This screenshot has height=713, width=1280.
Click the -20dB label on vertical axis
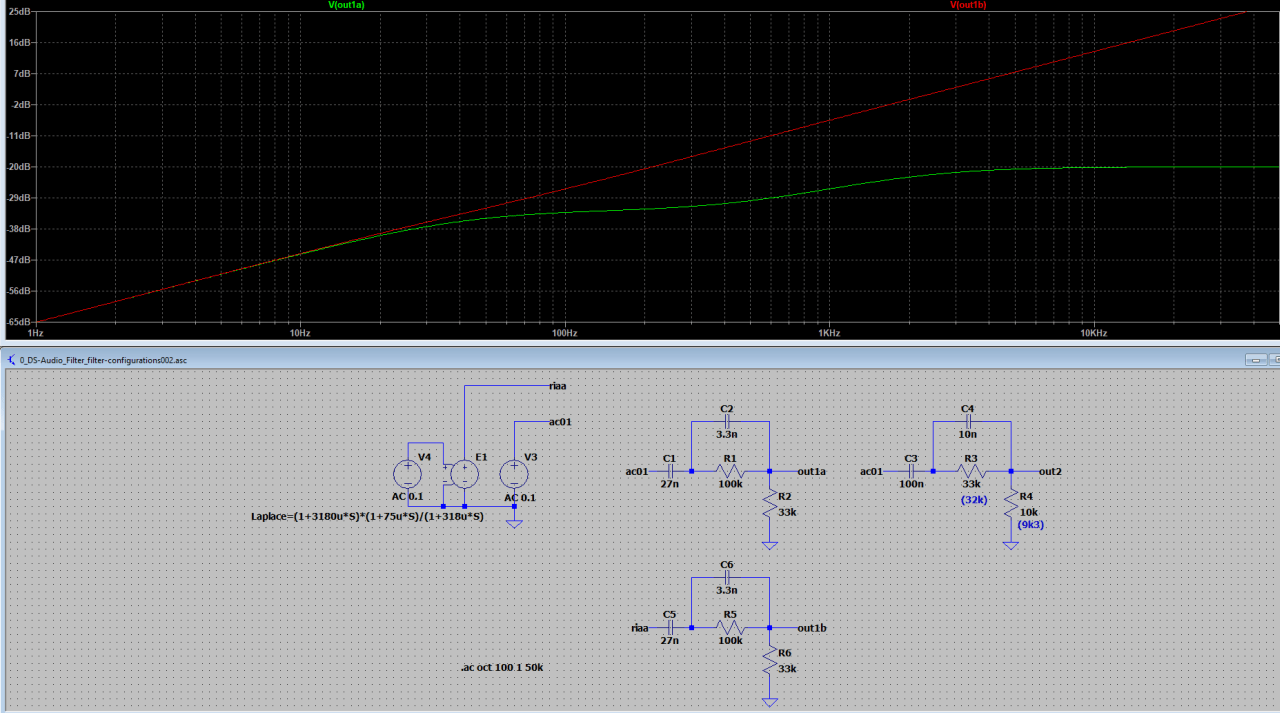point(17,167)
